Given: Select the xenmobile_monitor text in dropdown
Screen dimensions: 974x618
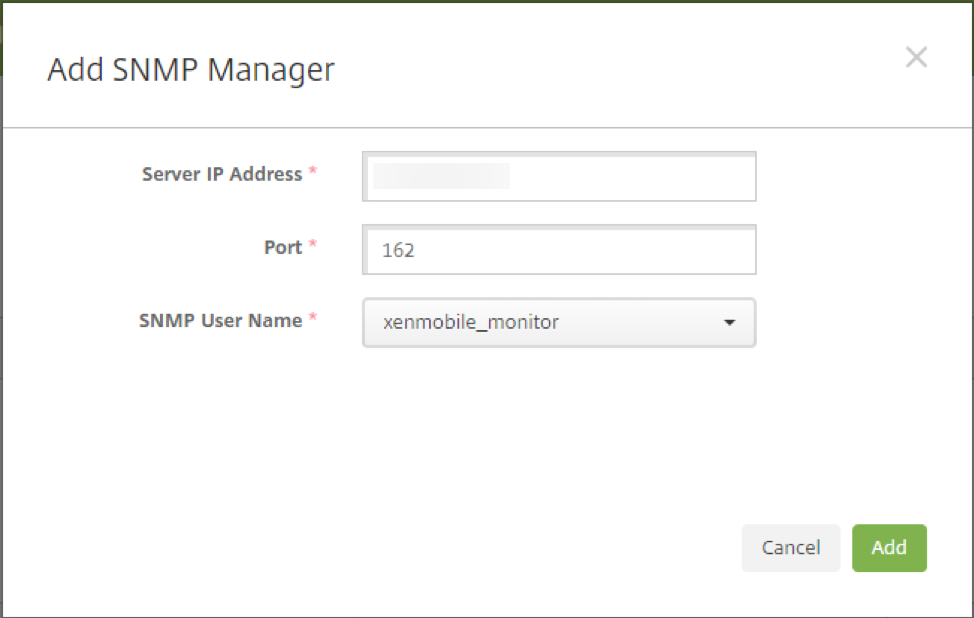Looking at the screenshot, I should point(471,323).
